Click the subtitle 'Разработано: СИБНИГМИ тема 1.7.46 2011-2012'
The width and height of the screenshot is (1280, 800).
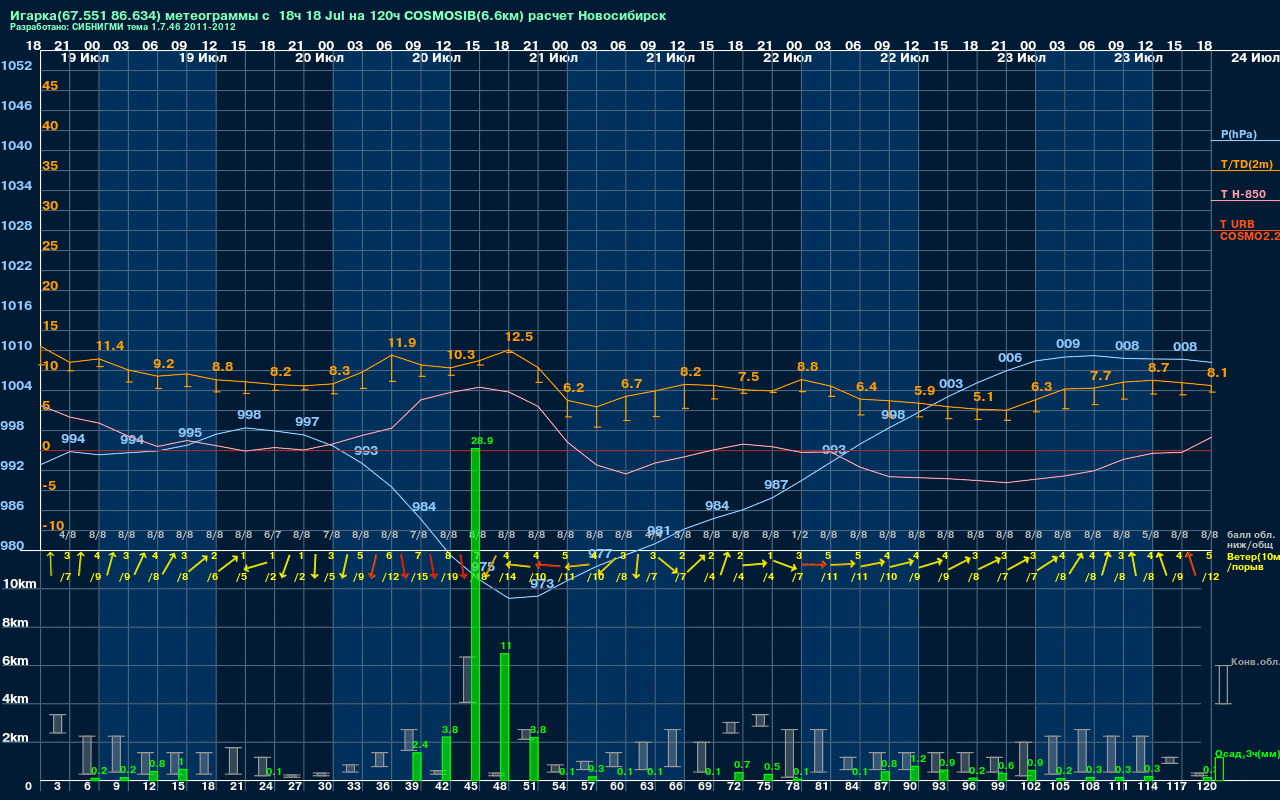(123, 28)
